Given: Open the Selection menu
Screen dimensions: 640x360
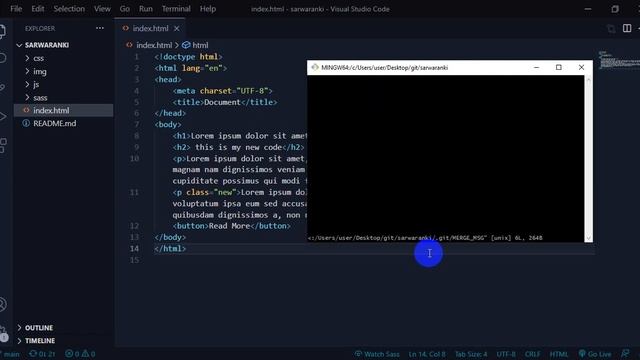Looking at the screenshot, I should coord(69,9).
